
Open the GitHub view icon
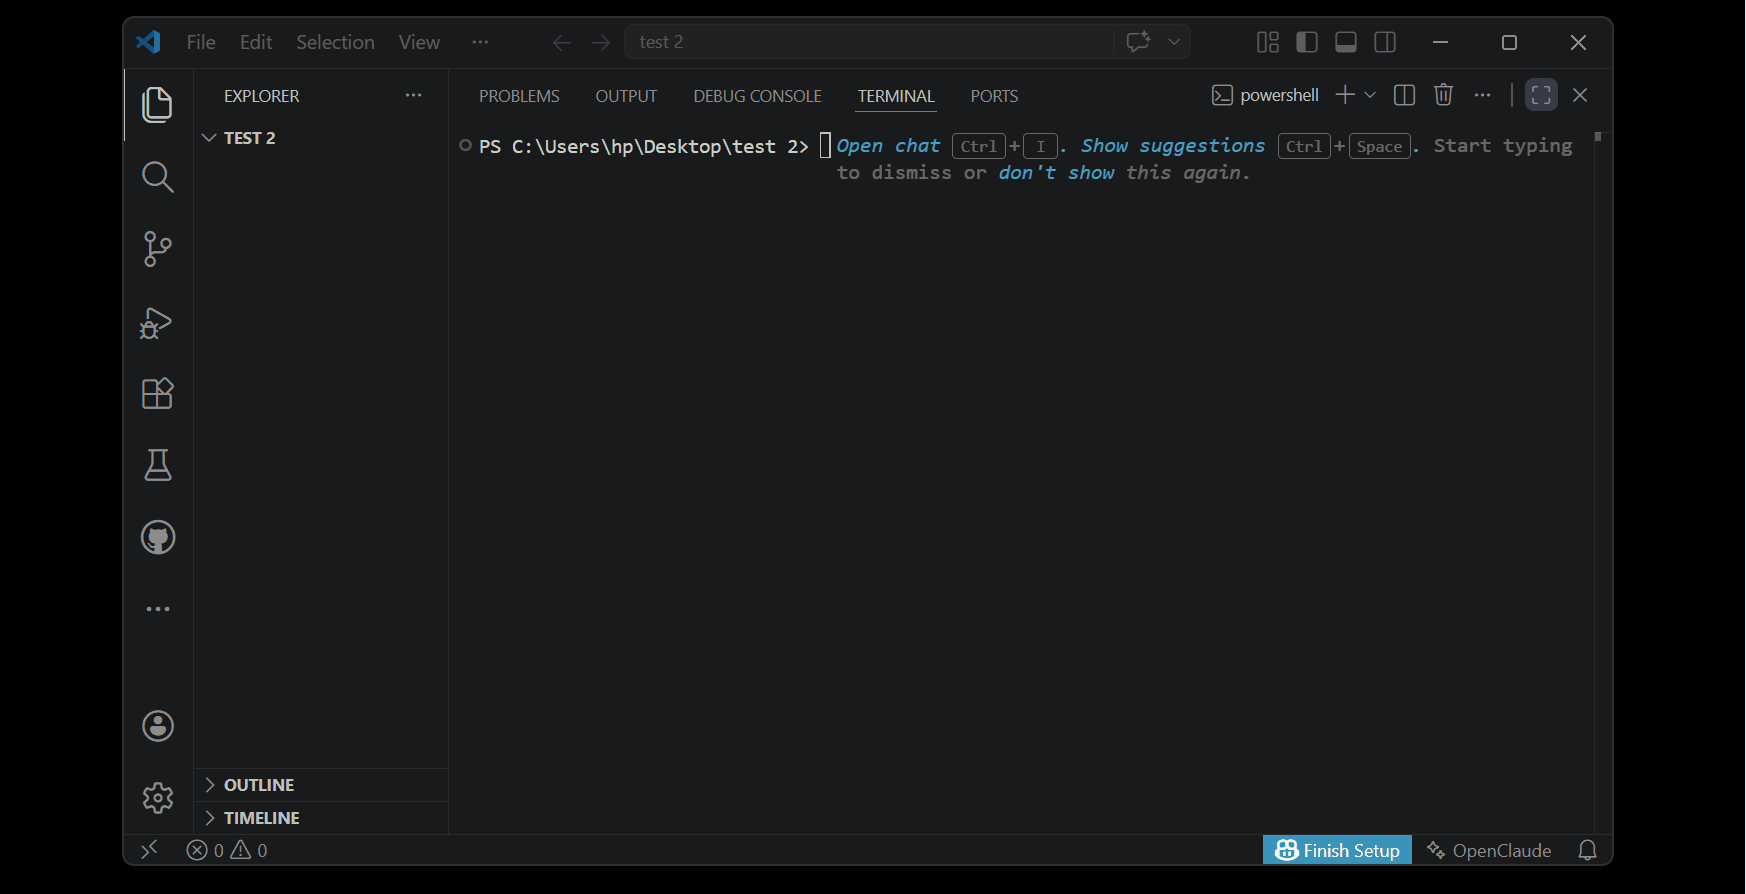tap(157, 538)
